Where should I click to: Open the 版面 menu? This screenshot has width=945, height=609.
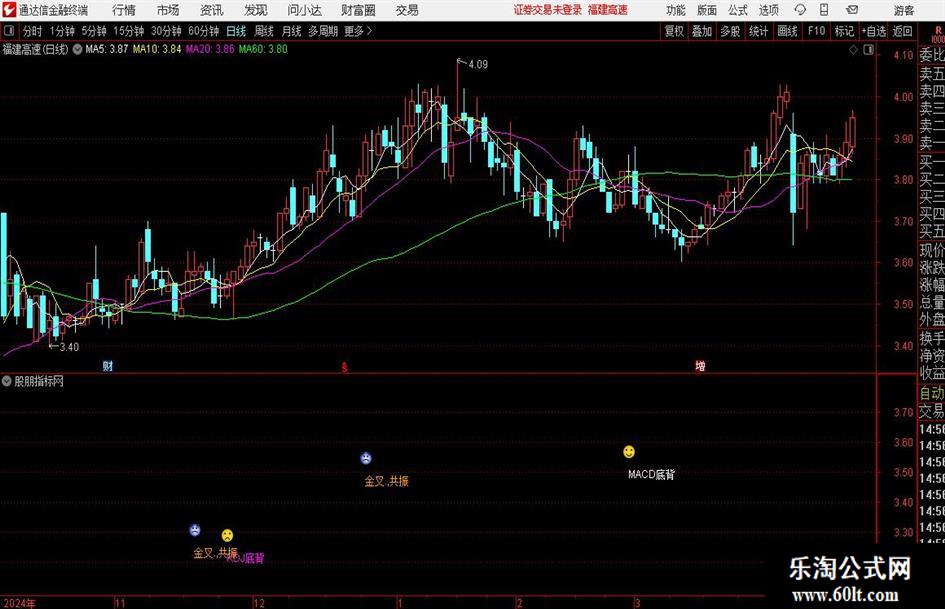coord(707,10)
